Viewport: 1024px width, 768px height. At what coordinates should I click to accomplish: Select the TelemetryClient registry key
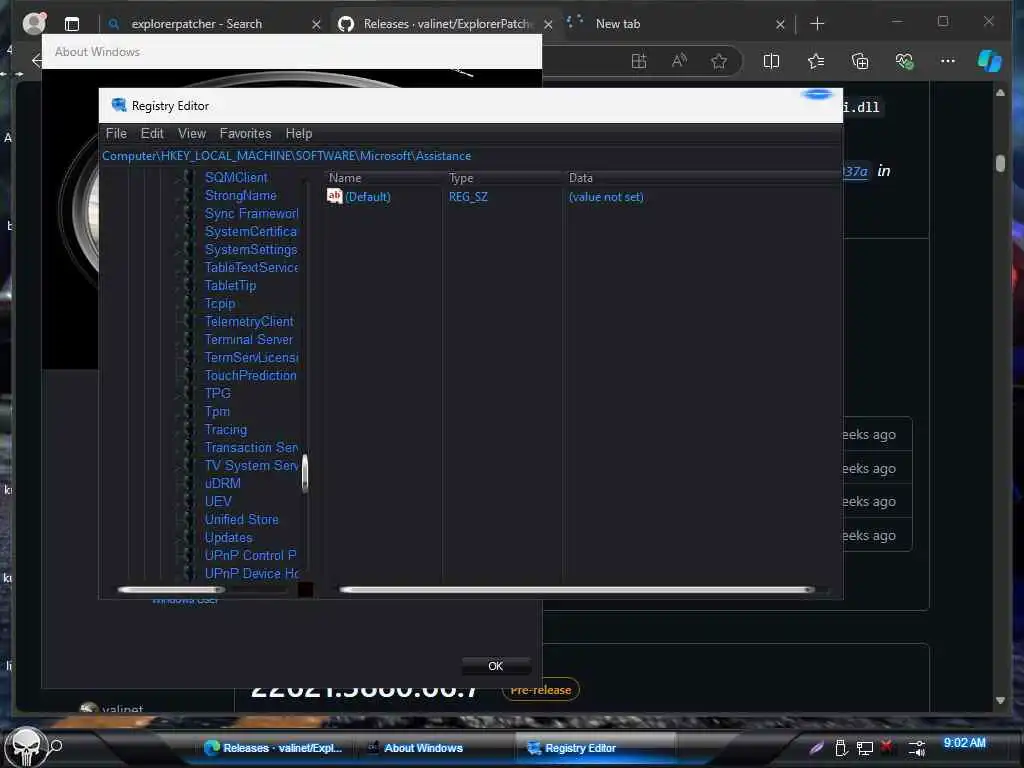coord(249,321)
